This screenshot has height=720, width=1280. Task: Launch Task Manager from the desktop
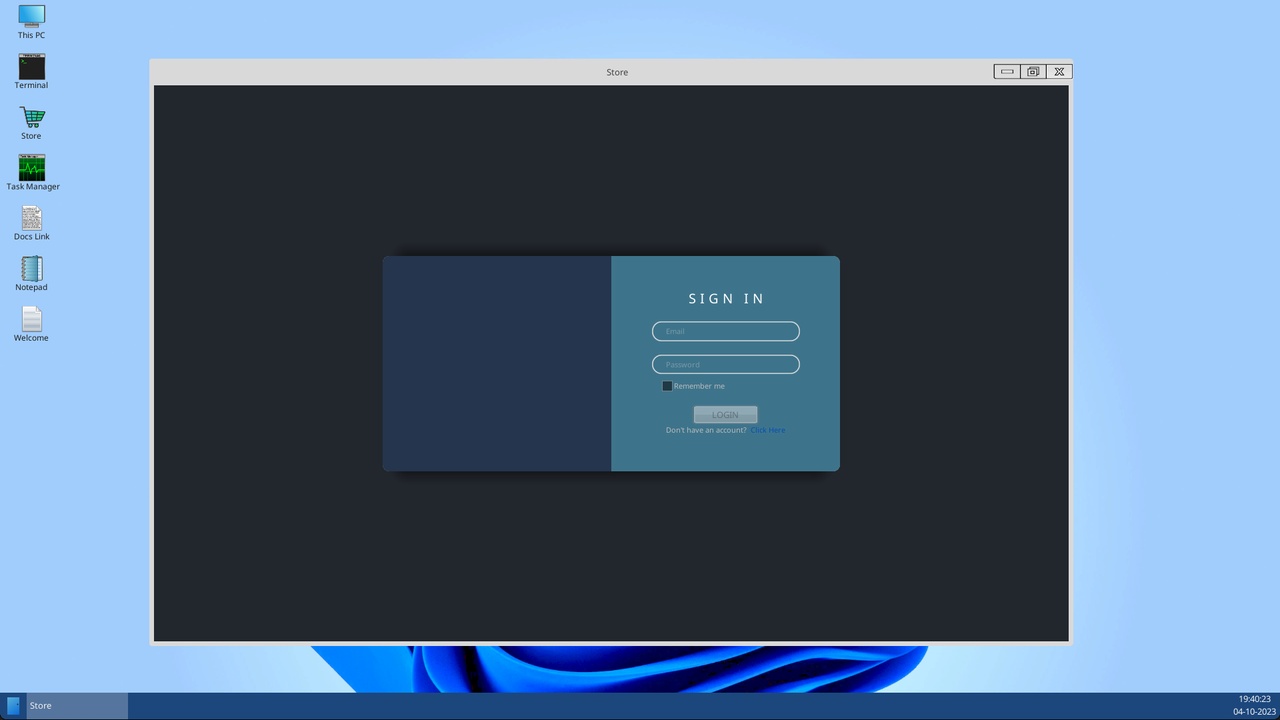click(x=31, y=169)
